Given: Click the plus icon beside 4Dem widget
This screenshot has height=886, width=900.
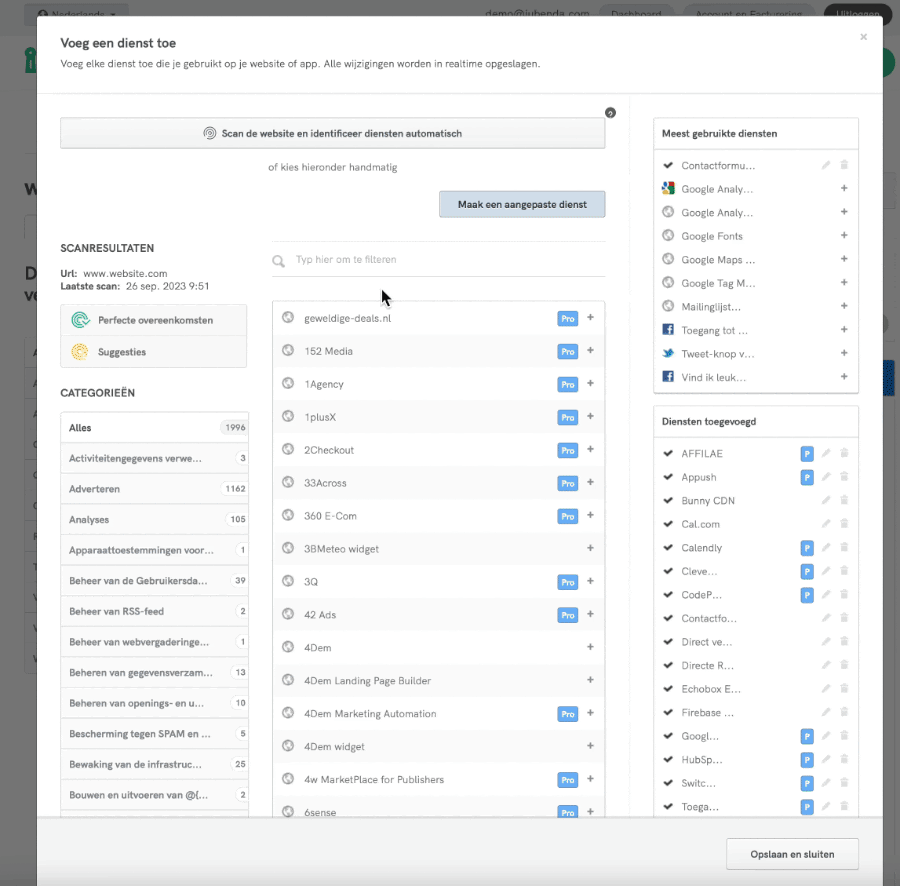Looking at the screenshot, I should (x=590, y=747).
